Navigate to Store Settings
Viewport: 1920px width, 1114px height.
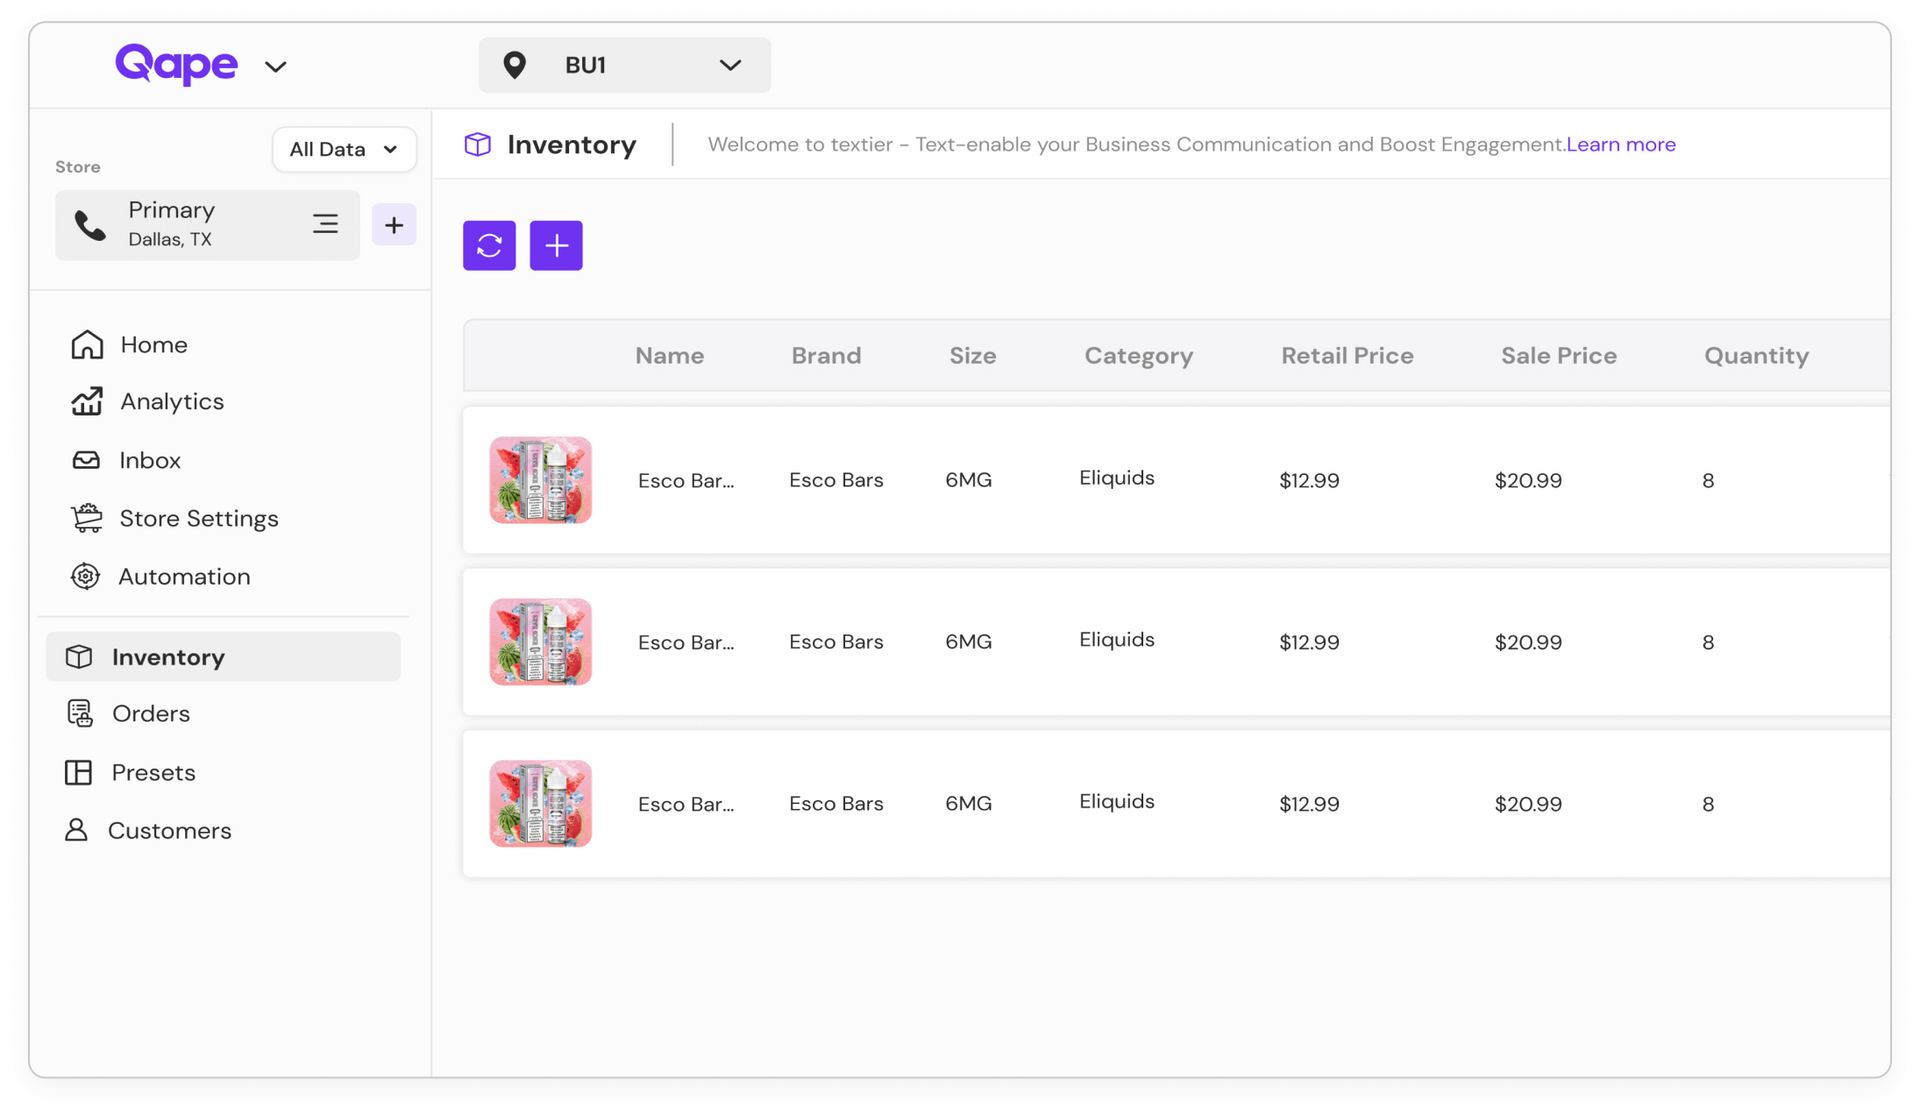pyautogui.click(x=198, y=518)
